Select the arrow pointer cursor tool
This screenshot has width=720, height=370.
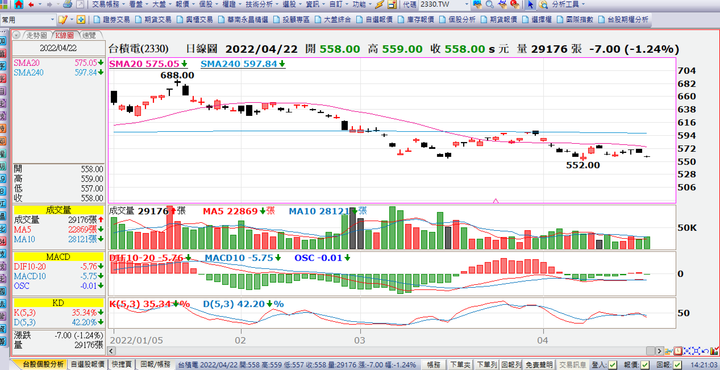point(530,5)
